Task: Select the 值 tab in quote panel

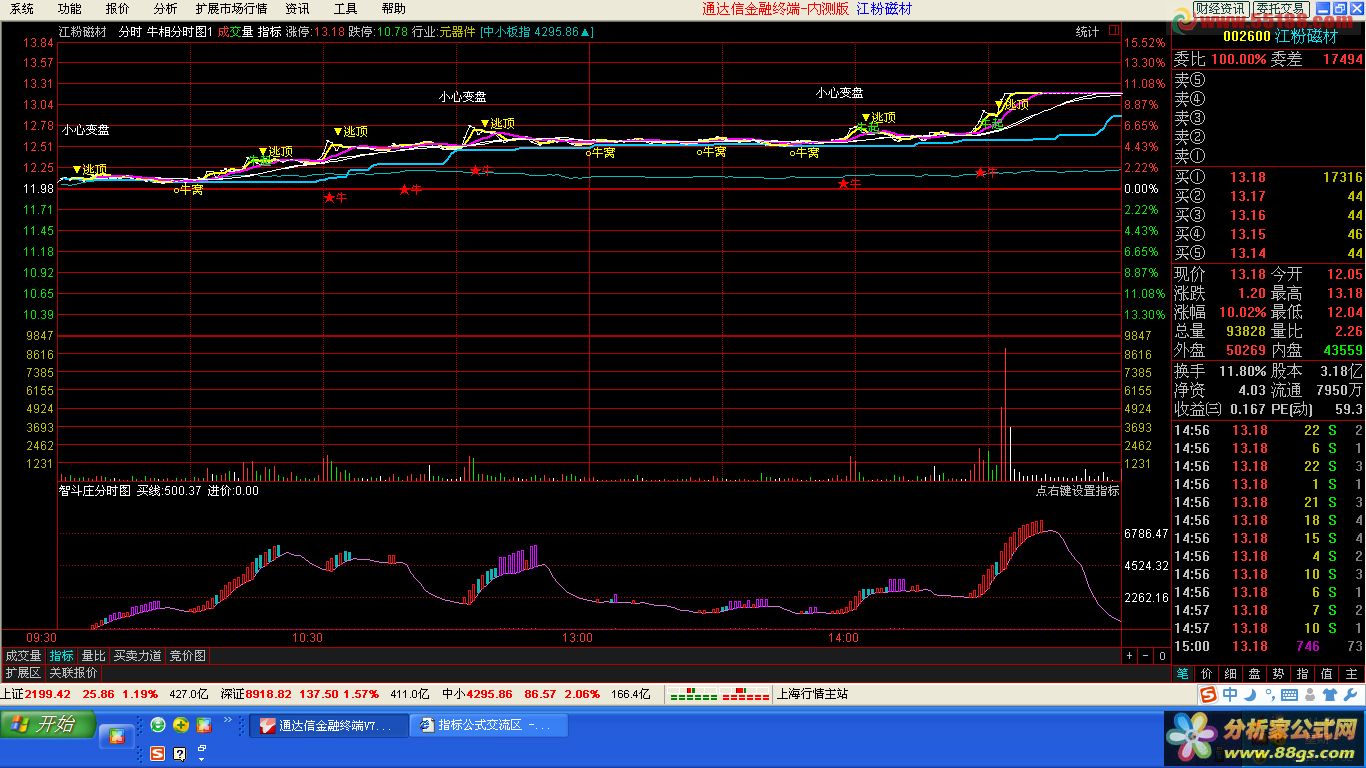Action: (1327, 674)
